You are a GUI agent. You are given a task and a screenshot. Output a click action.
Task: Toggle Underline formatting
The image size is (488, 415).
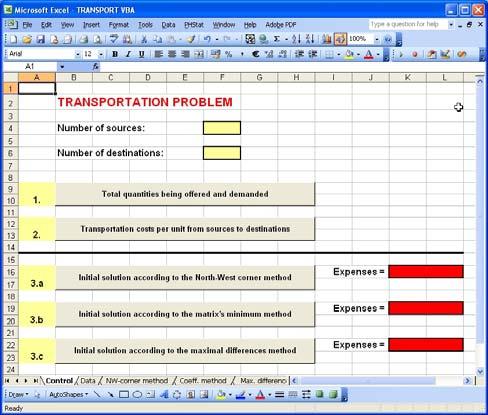coord(142,54)
